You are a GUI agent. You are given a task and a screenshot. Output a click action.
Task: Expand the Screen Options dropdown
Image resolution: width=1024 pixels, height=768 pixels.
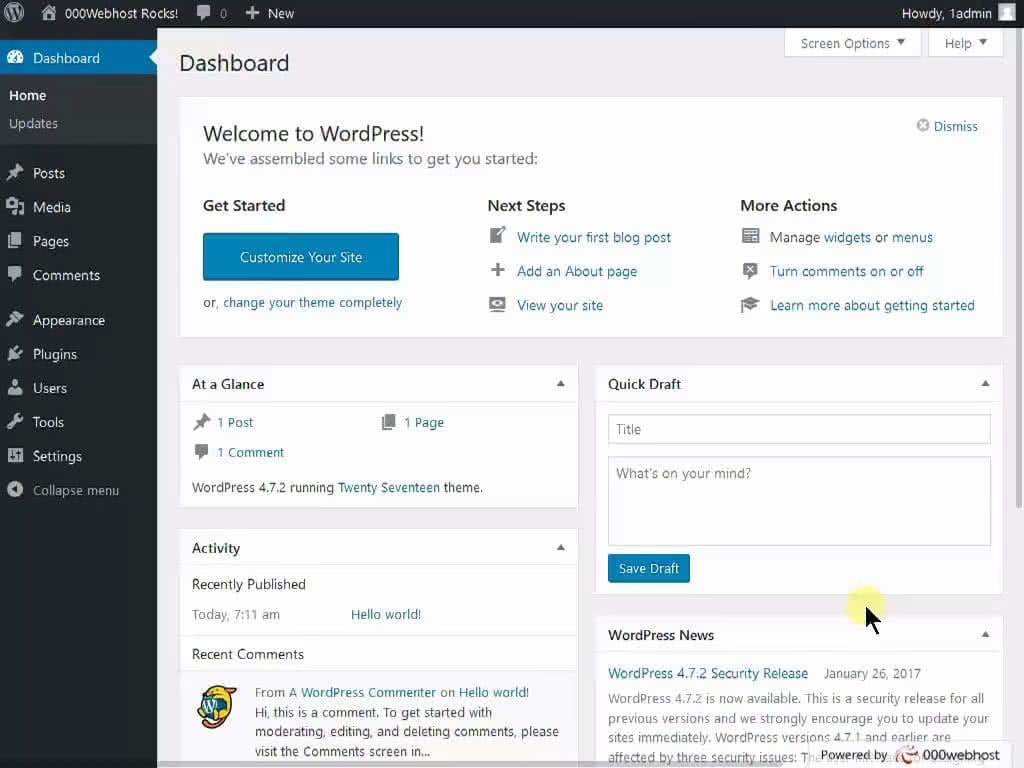pyautogui.click(x=852, y=43)
